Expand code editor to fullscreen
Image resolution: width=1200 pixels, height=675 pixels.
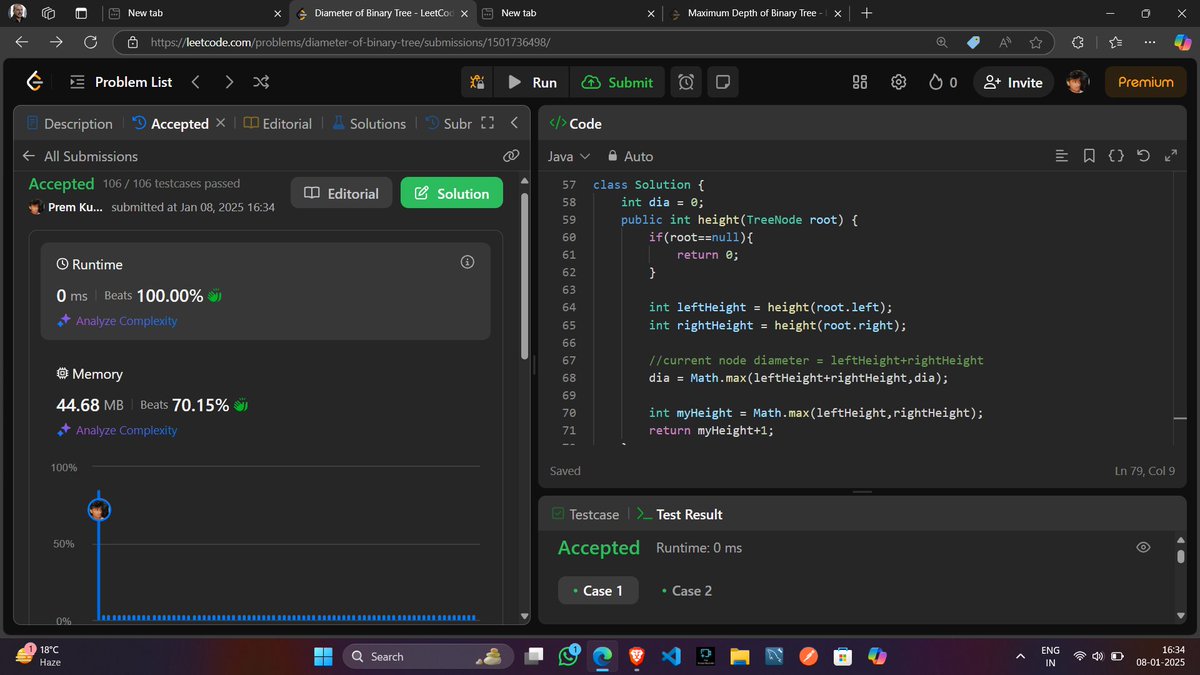pos(1172,156)
